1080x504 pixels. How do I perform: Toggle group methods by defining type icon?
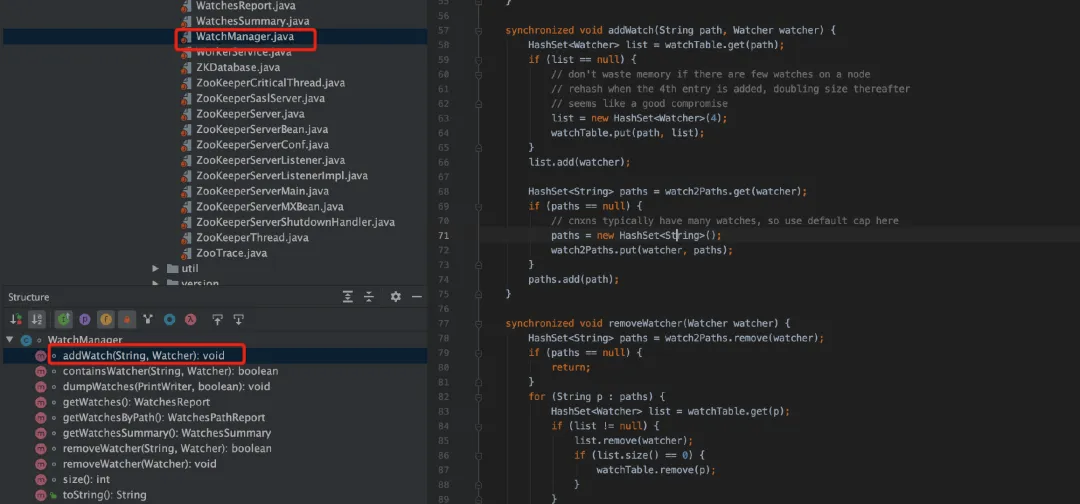(63, 319)
